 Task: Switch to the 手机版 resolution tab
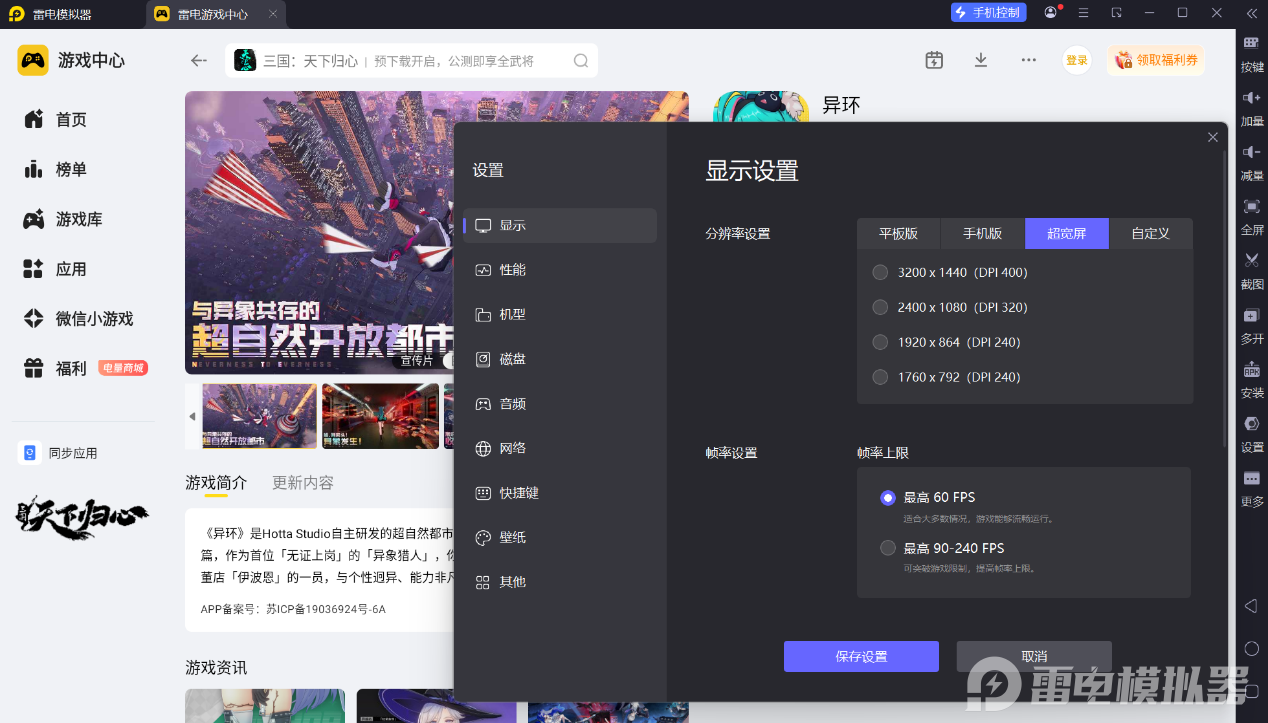(x=982, y=233)
